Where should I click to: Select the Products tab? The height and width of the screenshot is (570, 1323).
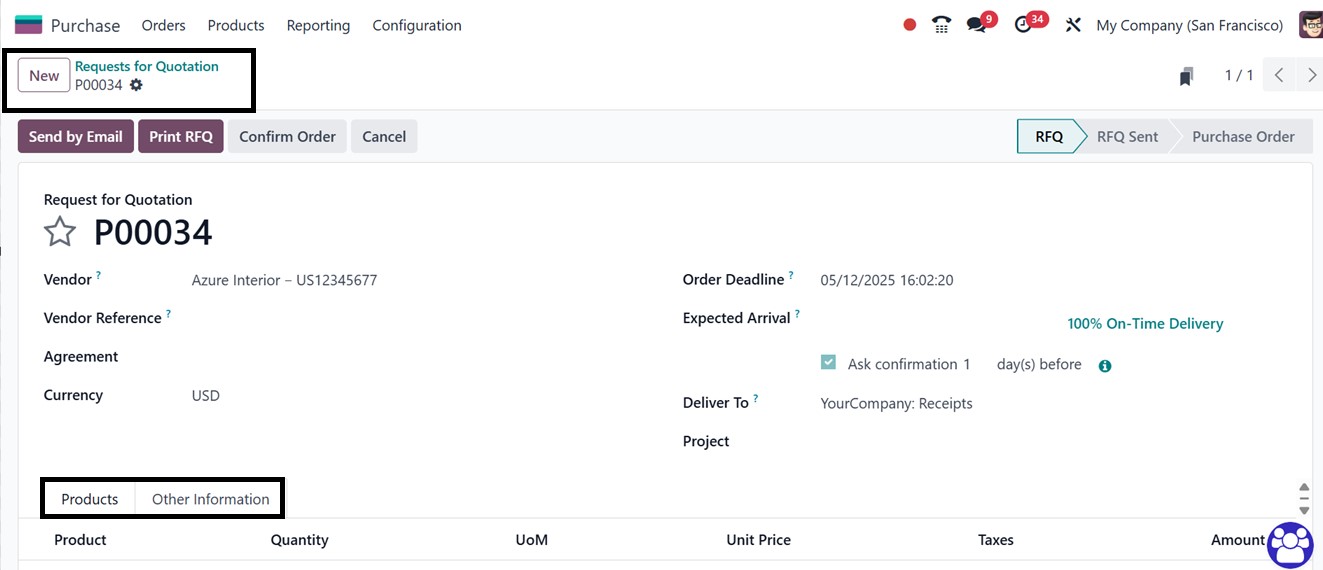pos(89,499)
